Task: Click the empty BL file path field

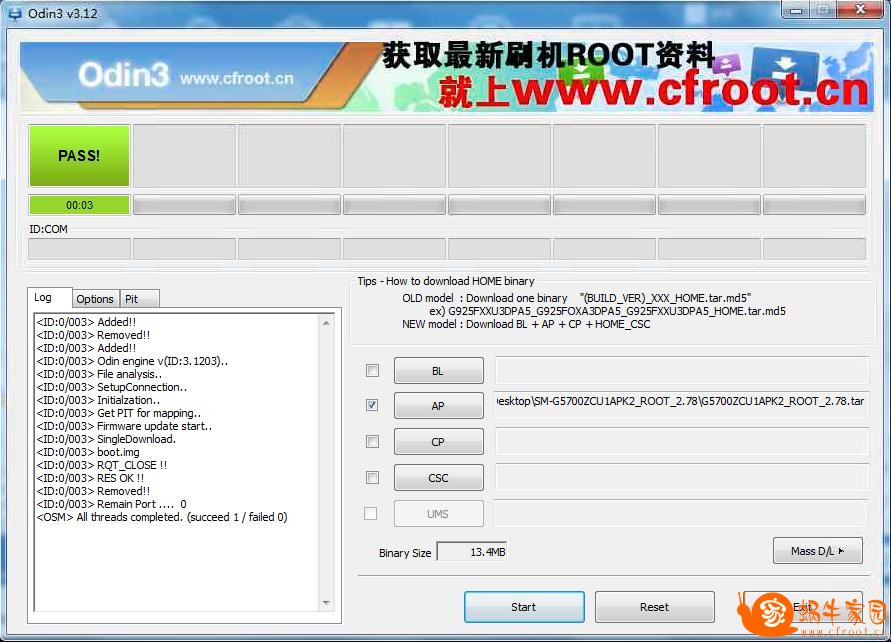Action: click(682, 370)
